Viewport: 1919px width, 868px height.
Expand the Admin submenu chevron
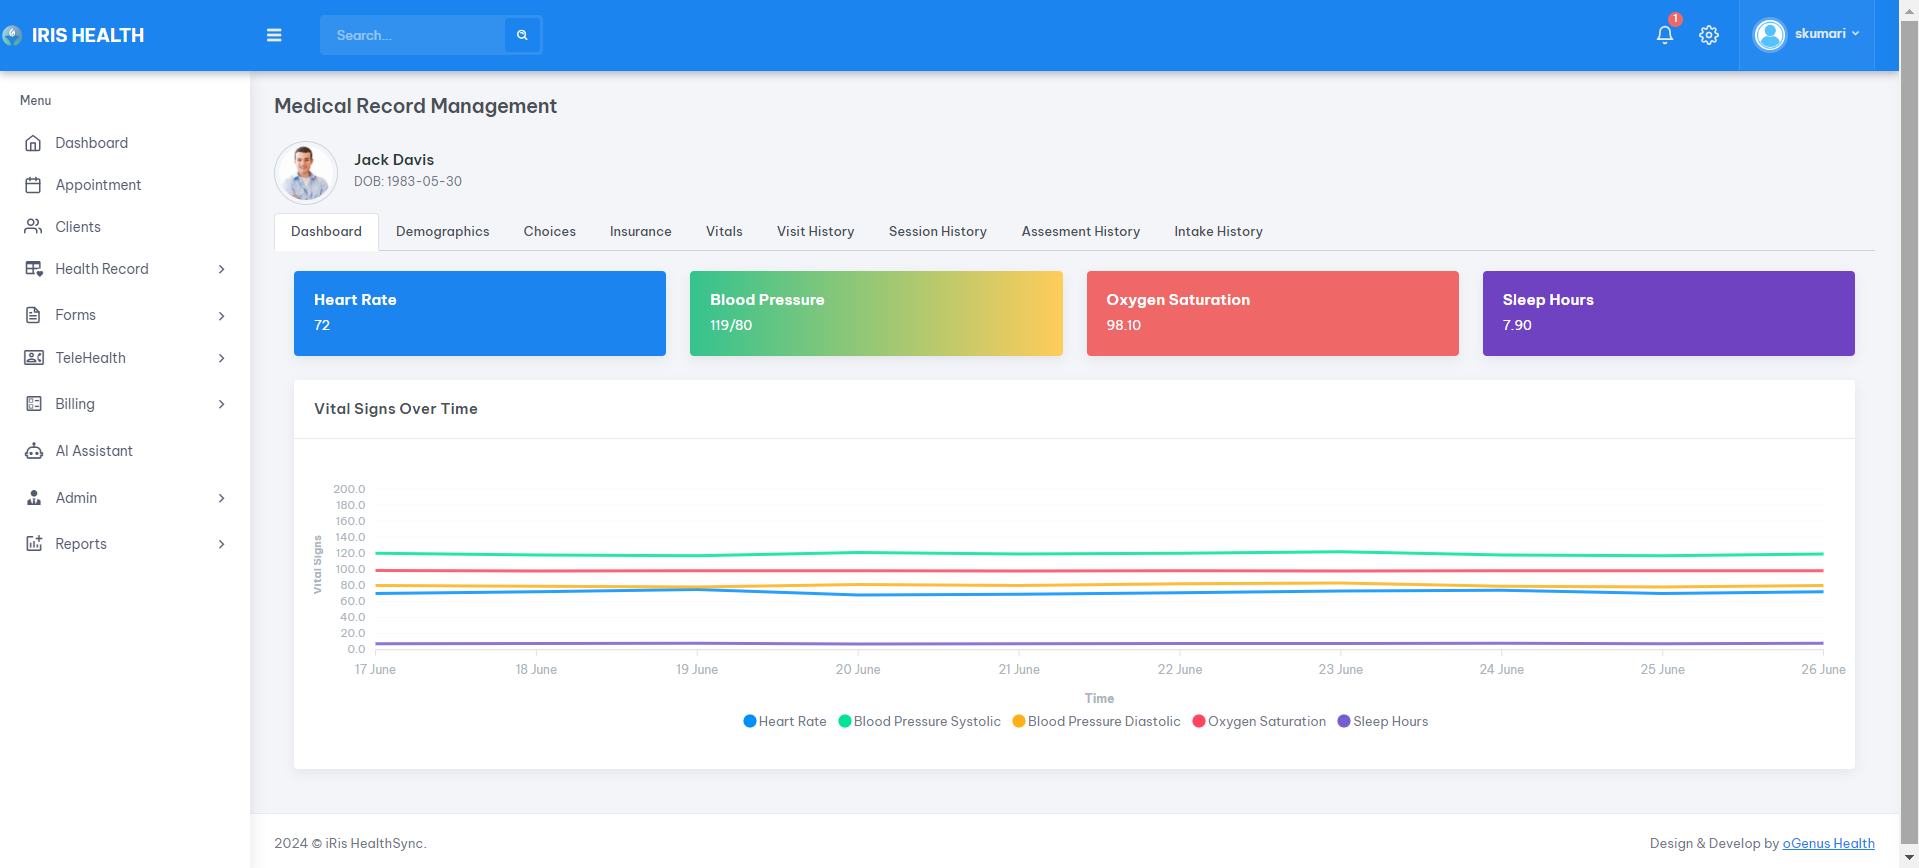221,498
